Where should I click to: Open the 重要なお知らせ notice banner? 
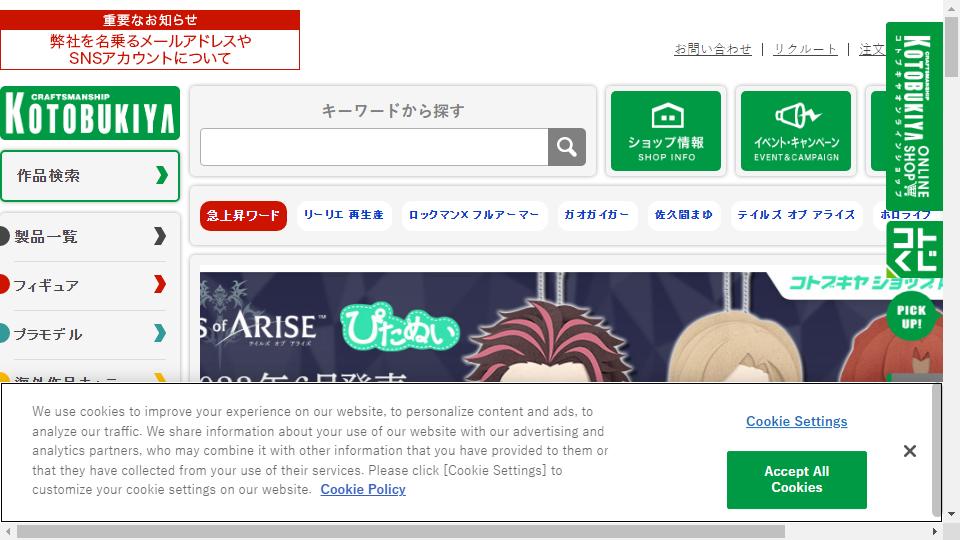[x=150, y=40]
